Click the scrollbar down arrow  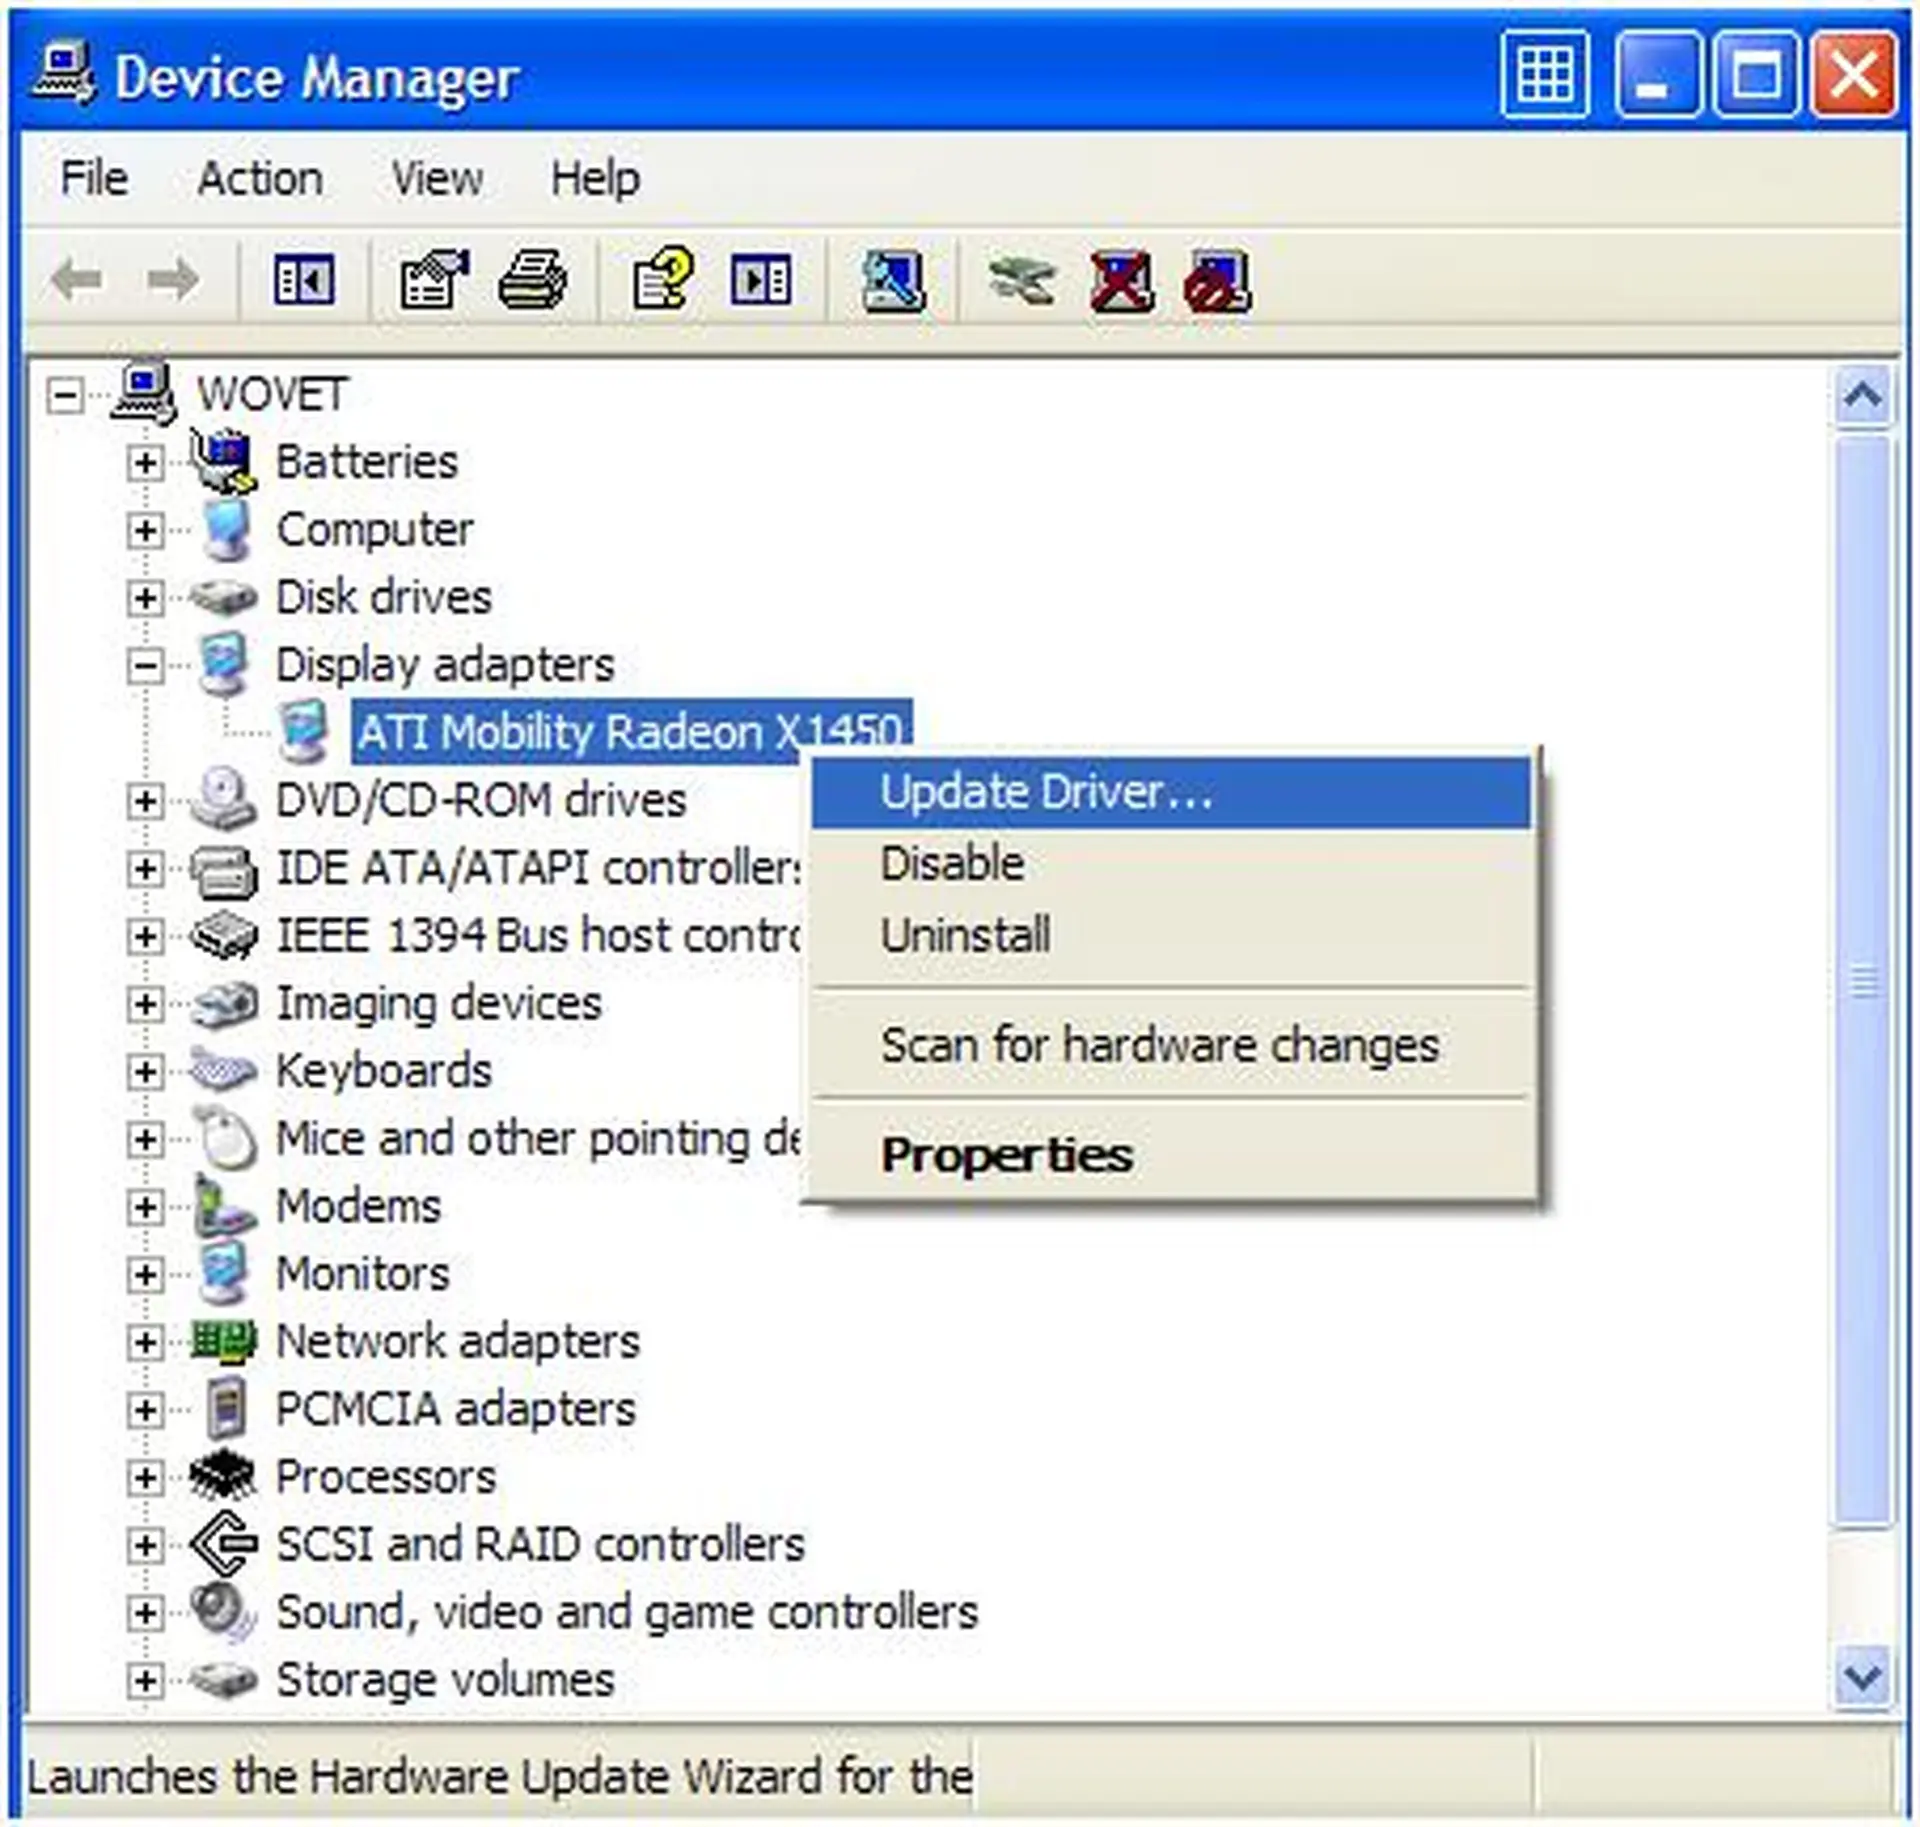[x=1861, y=1677]
